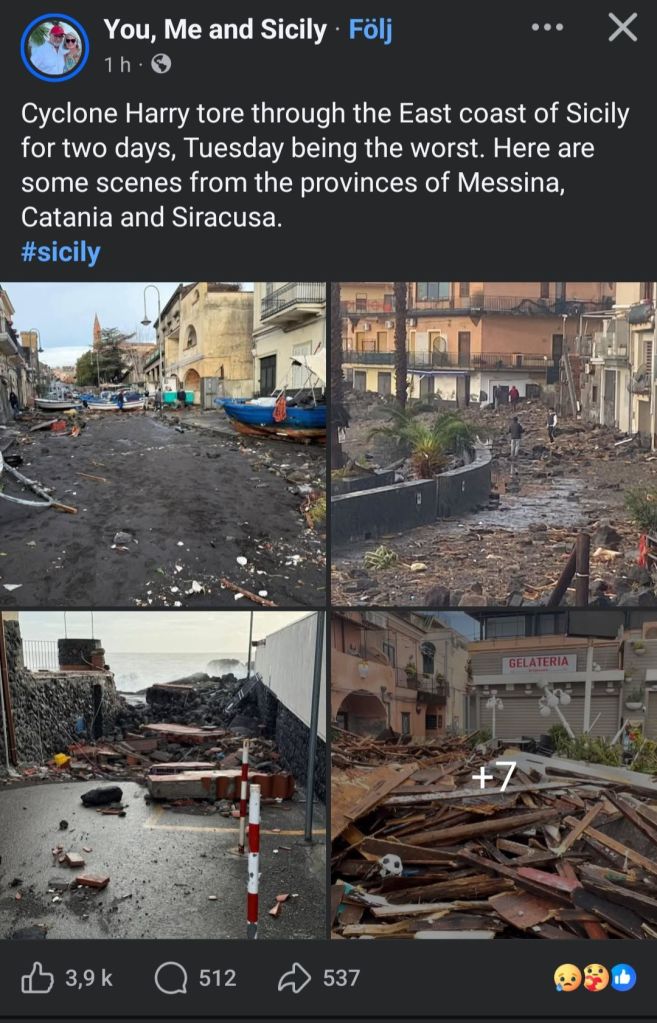Expand the +7 more photos tile

[x=494, y=775]
